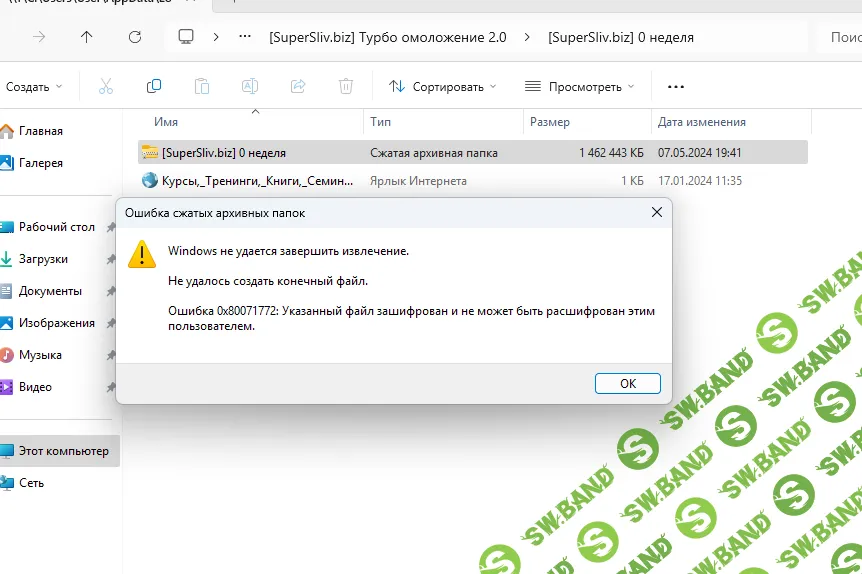Expand the breadcrumb ellipsis for hidden path

(245, 37)
